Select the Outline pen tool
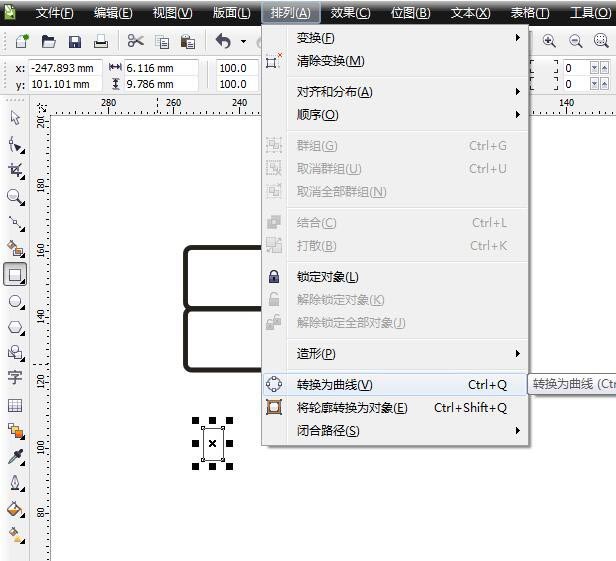Screen dimensions: 616x561 pos(16,483)
